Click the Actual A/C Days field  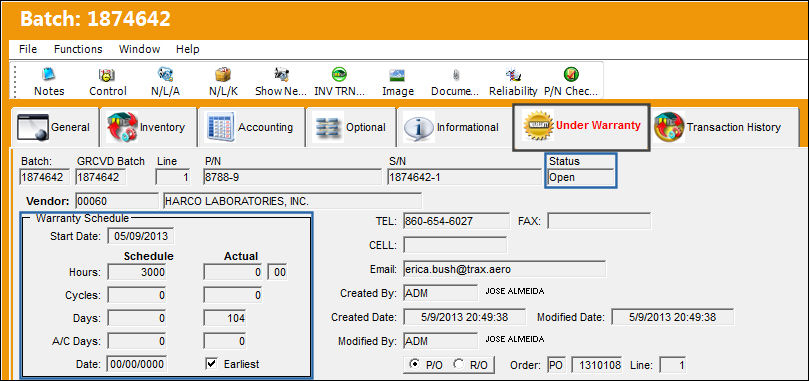coord(225,341)
